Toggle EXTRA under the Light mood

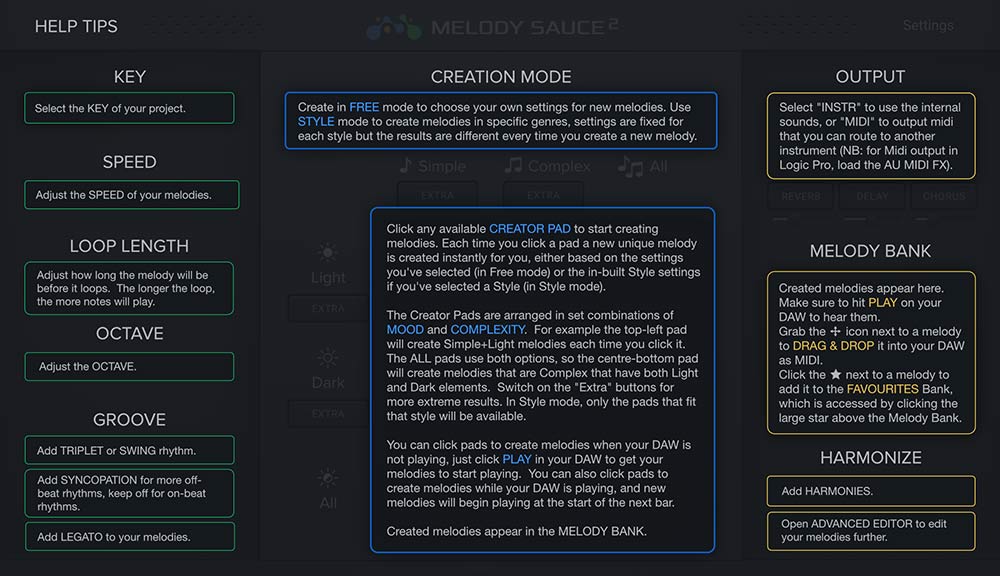327,307
